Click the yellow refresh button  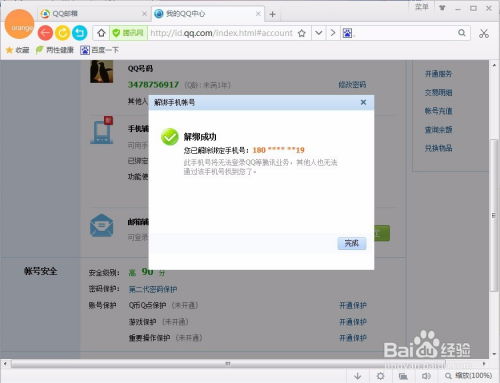pyautogui.click(x=62, y=33)
